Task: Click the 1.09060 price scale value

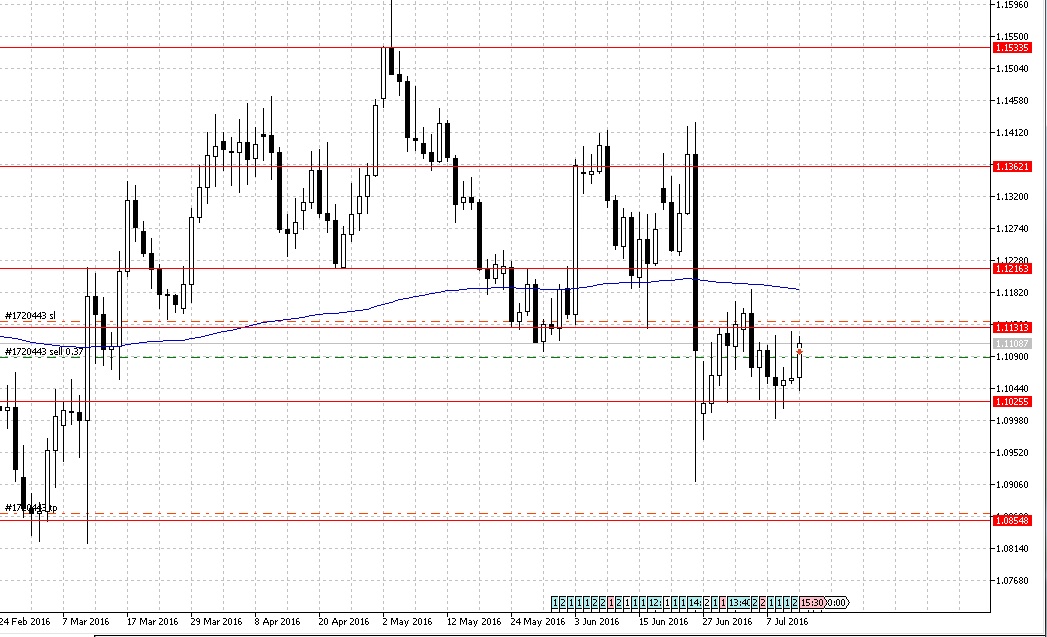Action: pos(1012,485)
